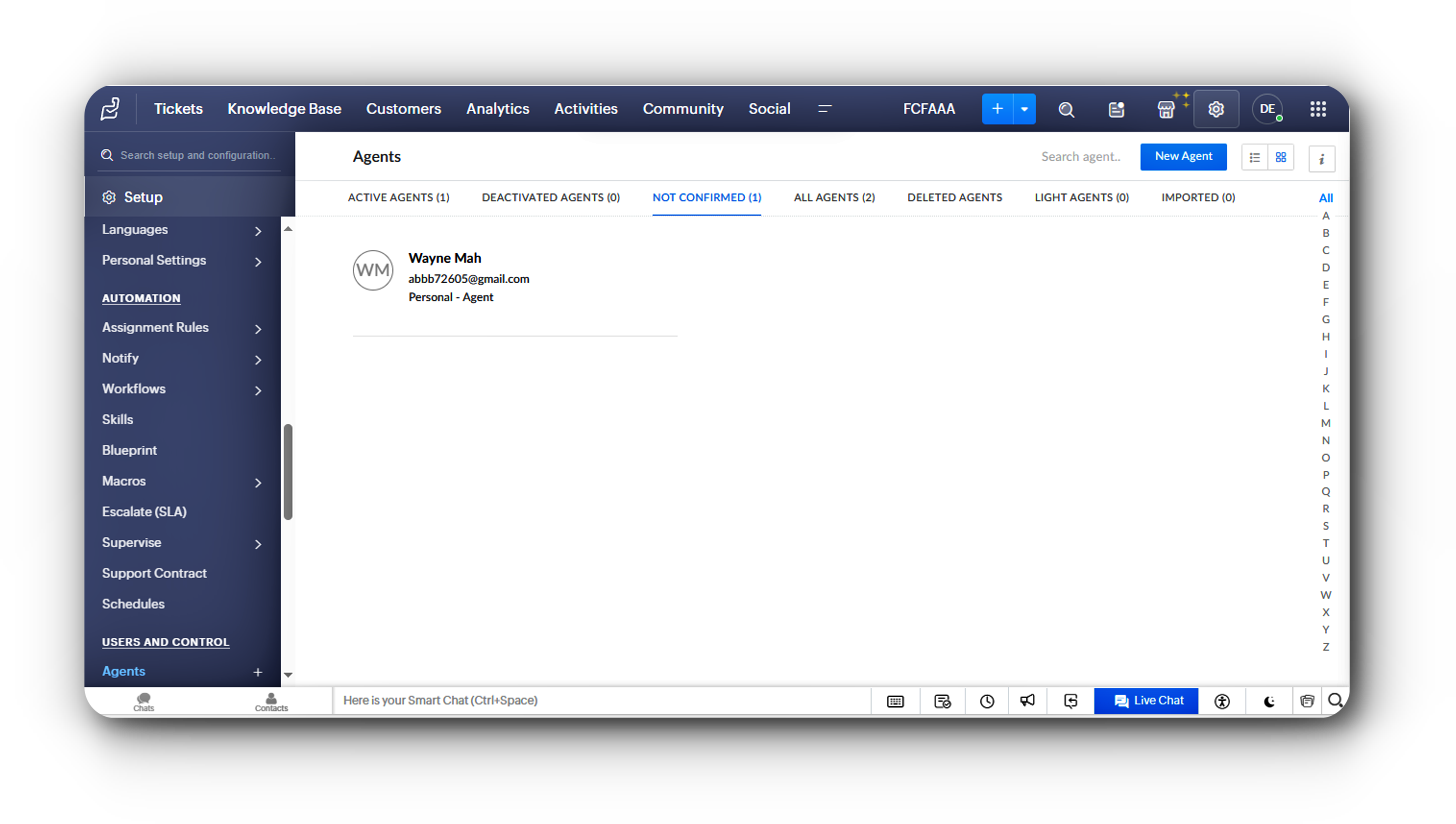Open Skills in the setup sidebar

tap(117, 419)
